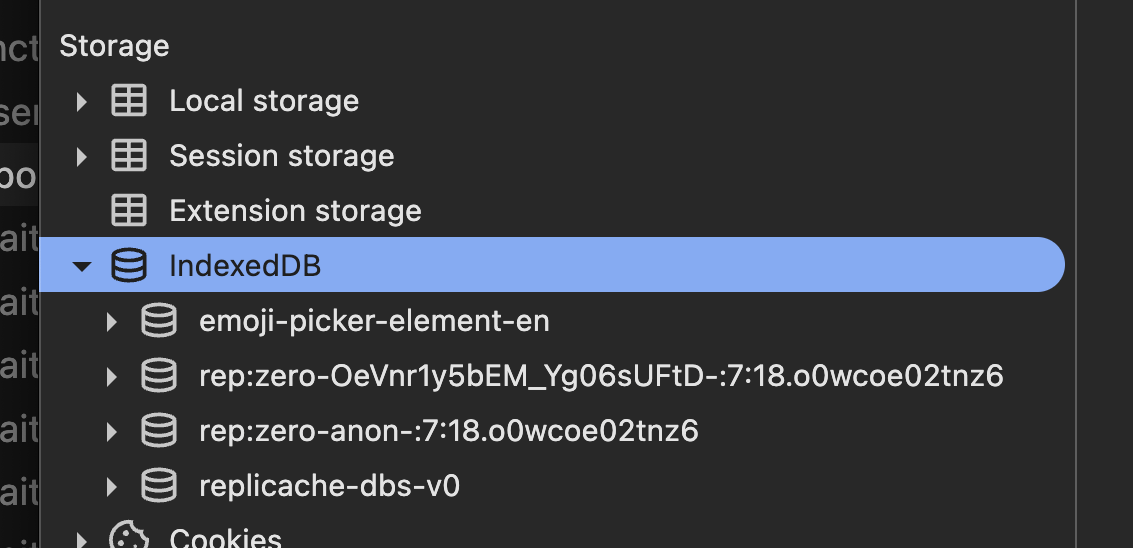Click the Session storage table icon
1133x548 pixels.
(x=128, y=156)
